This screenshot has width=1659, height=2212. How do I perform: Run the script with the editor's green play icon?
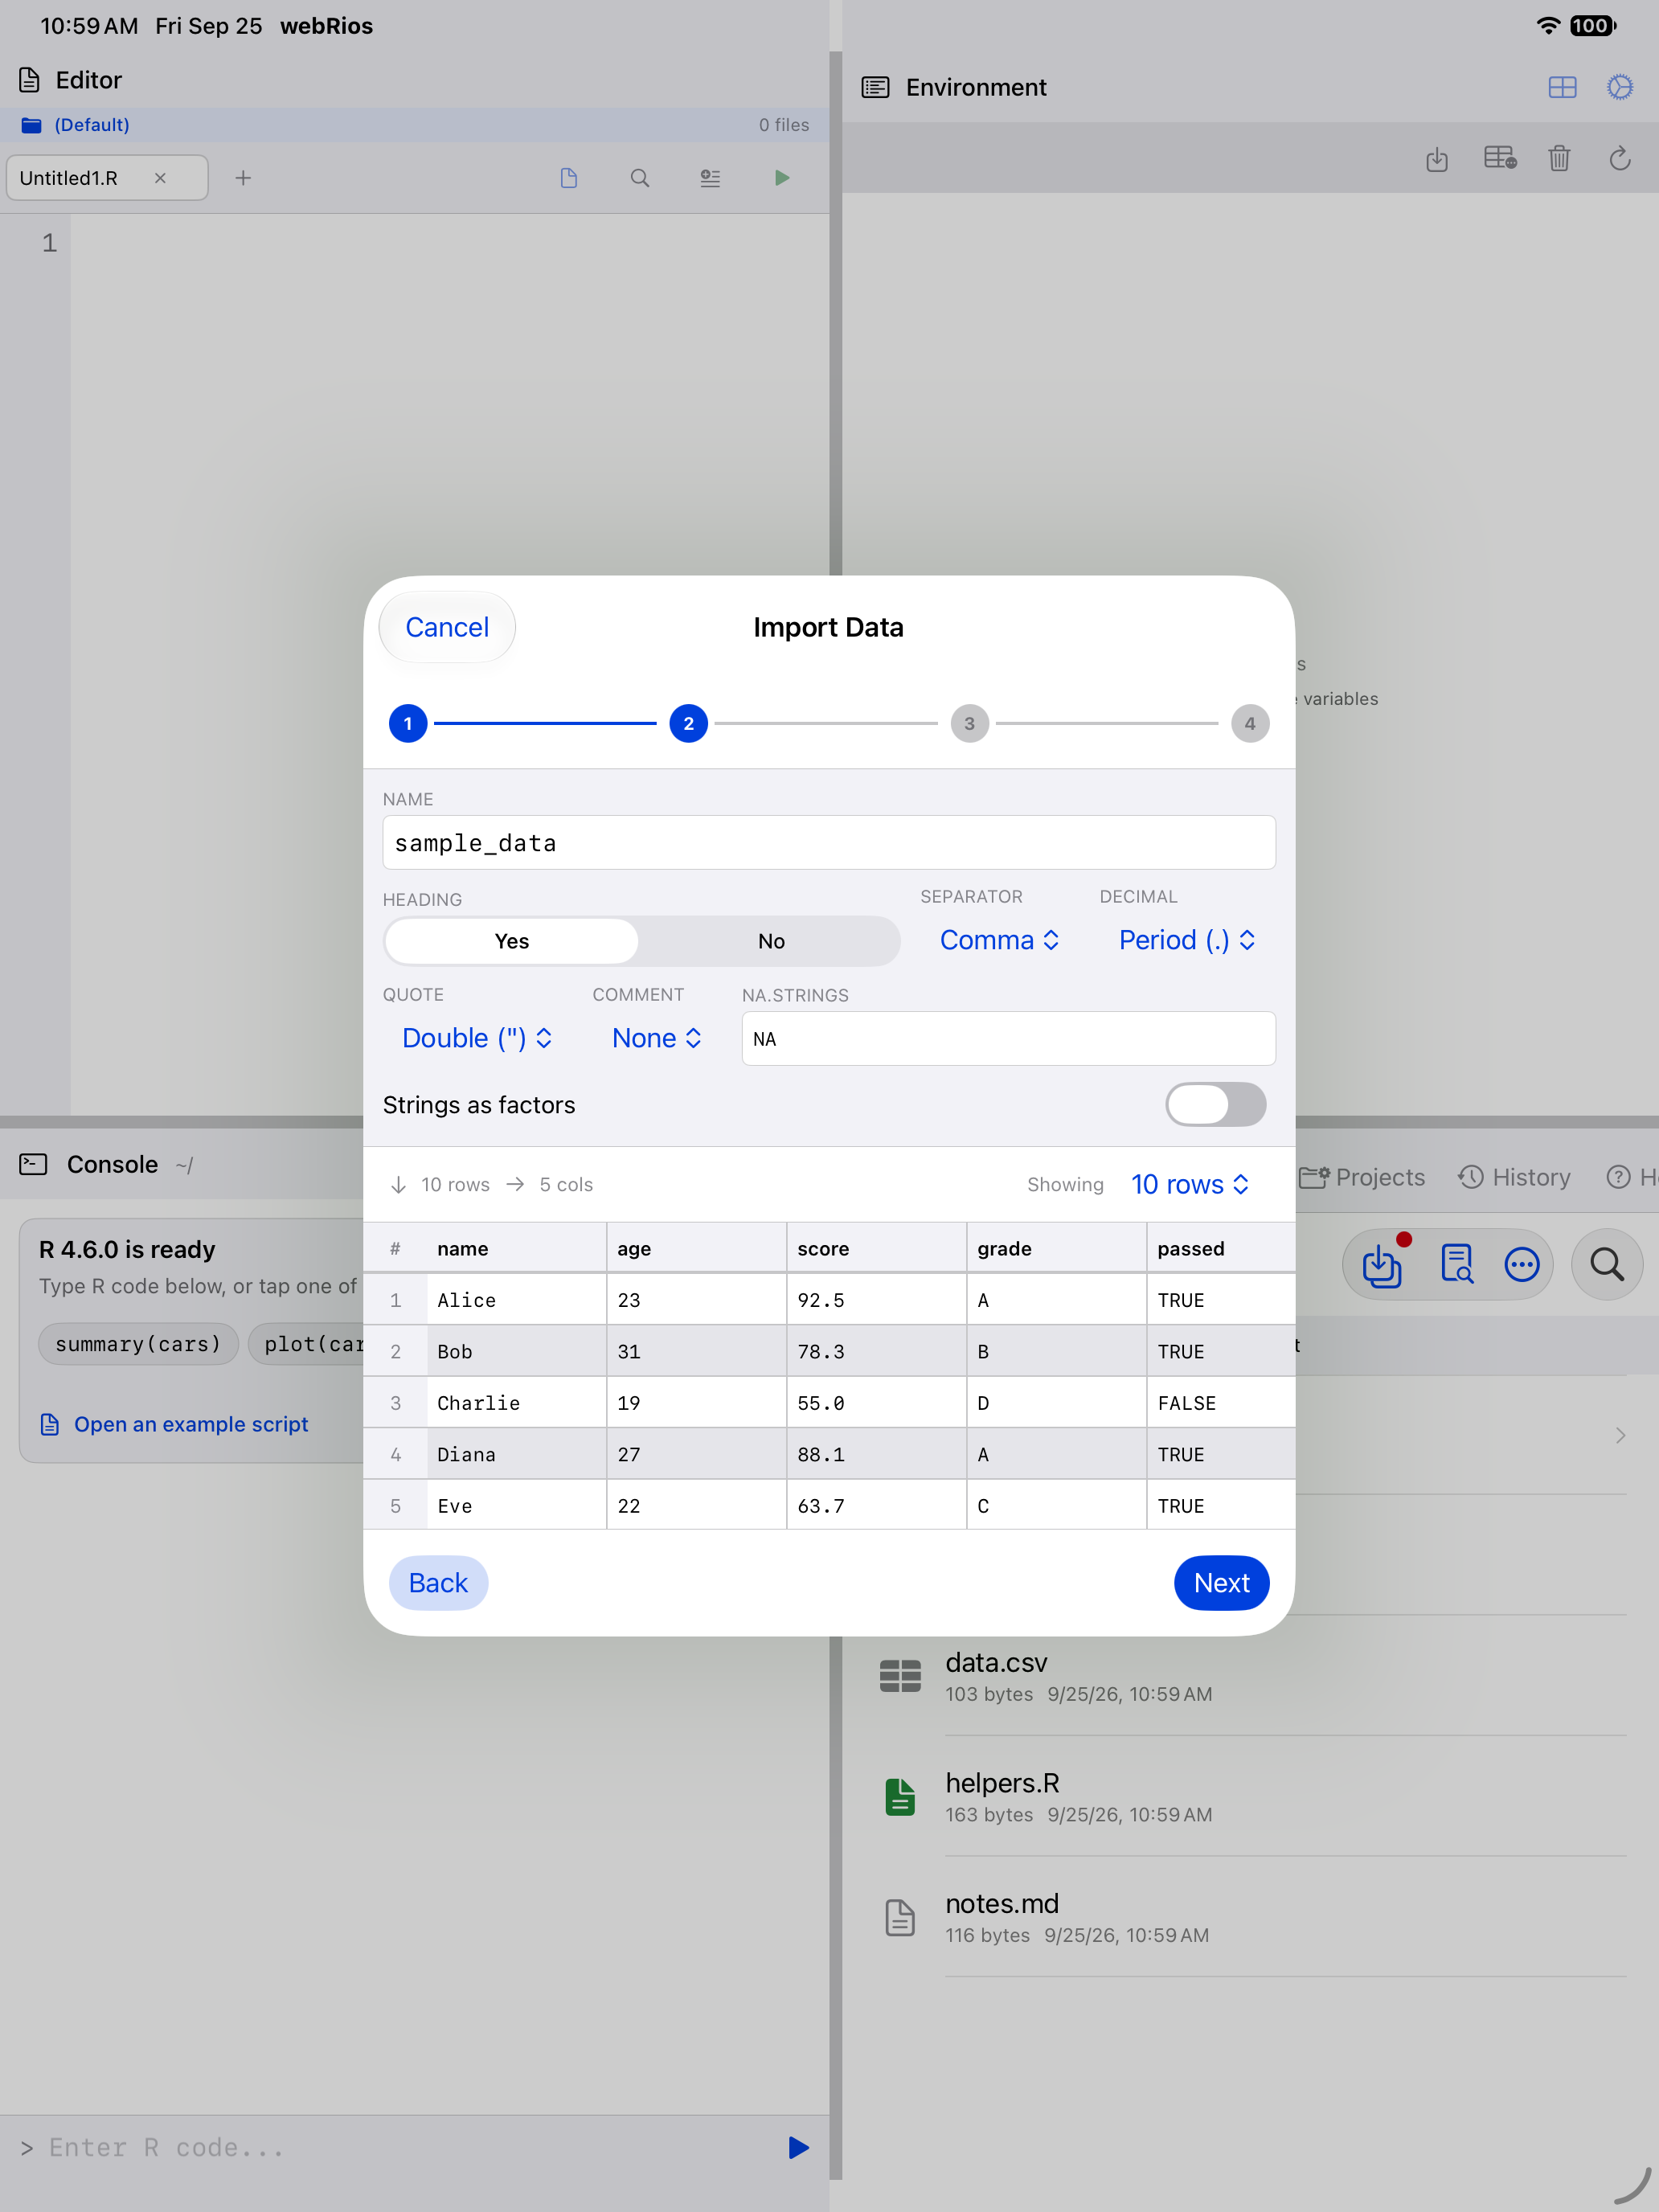click(x=782, y=178)
